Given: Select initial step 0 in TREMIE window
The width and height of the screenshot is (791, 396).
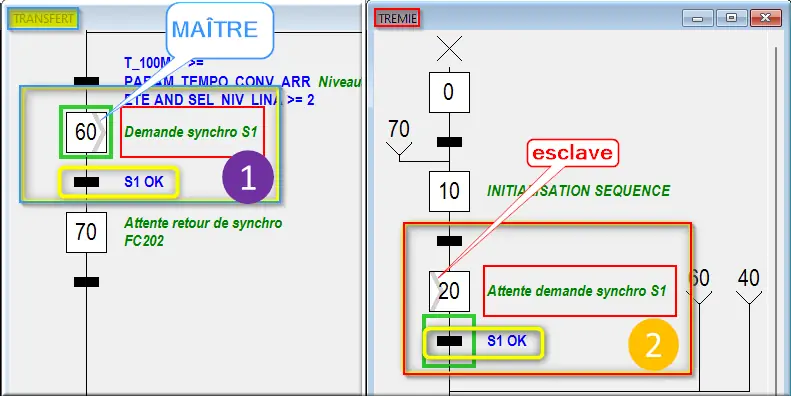Looking at the screenshot, I should [449, 92].
